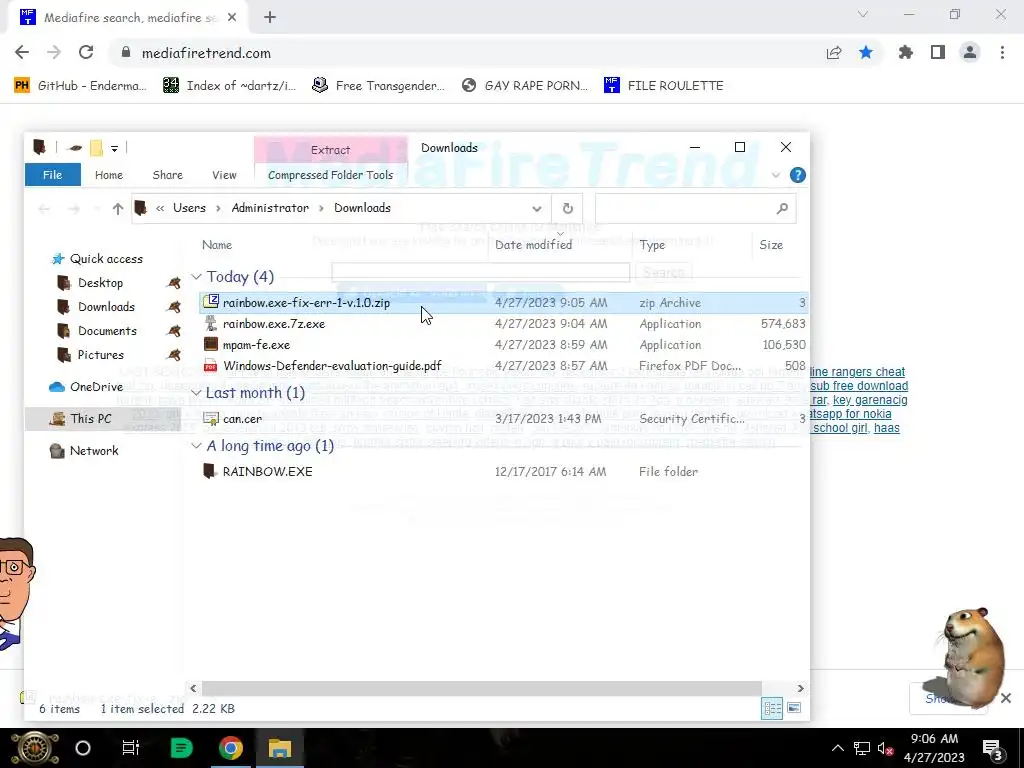Open File Explorer taskbar icon

[x=280, y=748]
